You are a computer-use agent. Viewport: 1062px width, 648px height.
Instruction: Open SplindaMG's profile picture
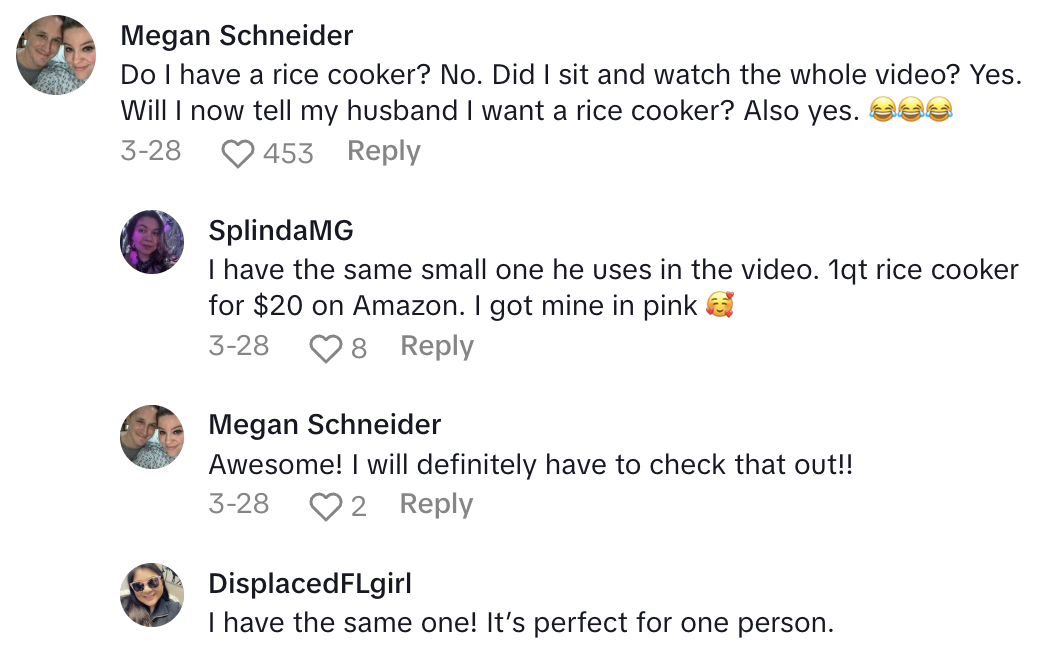[x=152, y=242]
